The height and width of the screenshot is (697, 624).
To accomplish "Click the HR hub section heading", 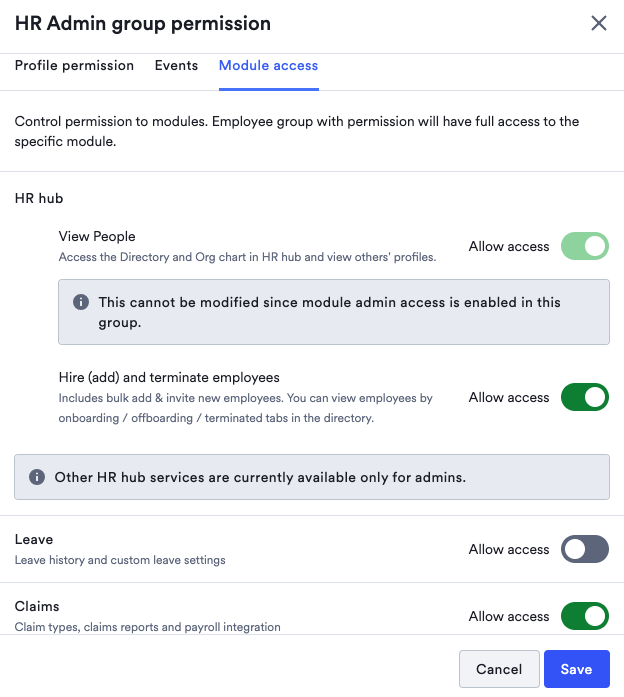I will coord(39,198).
